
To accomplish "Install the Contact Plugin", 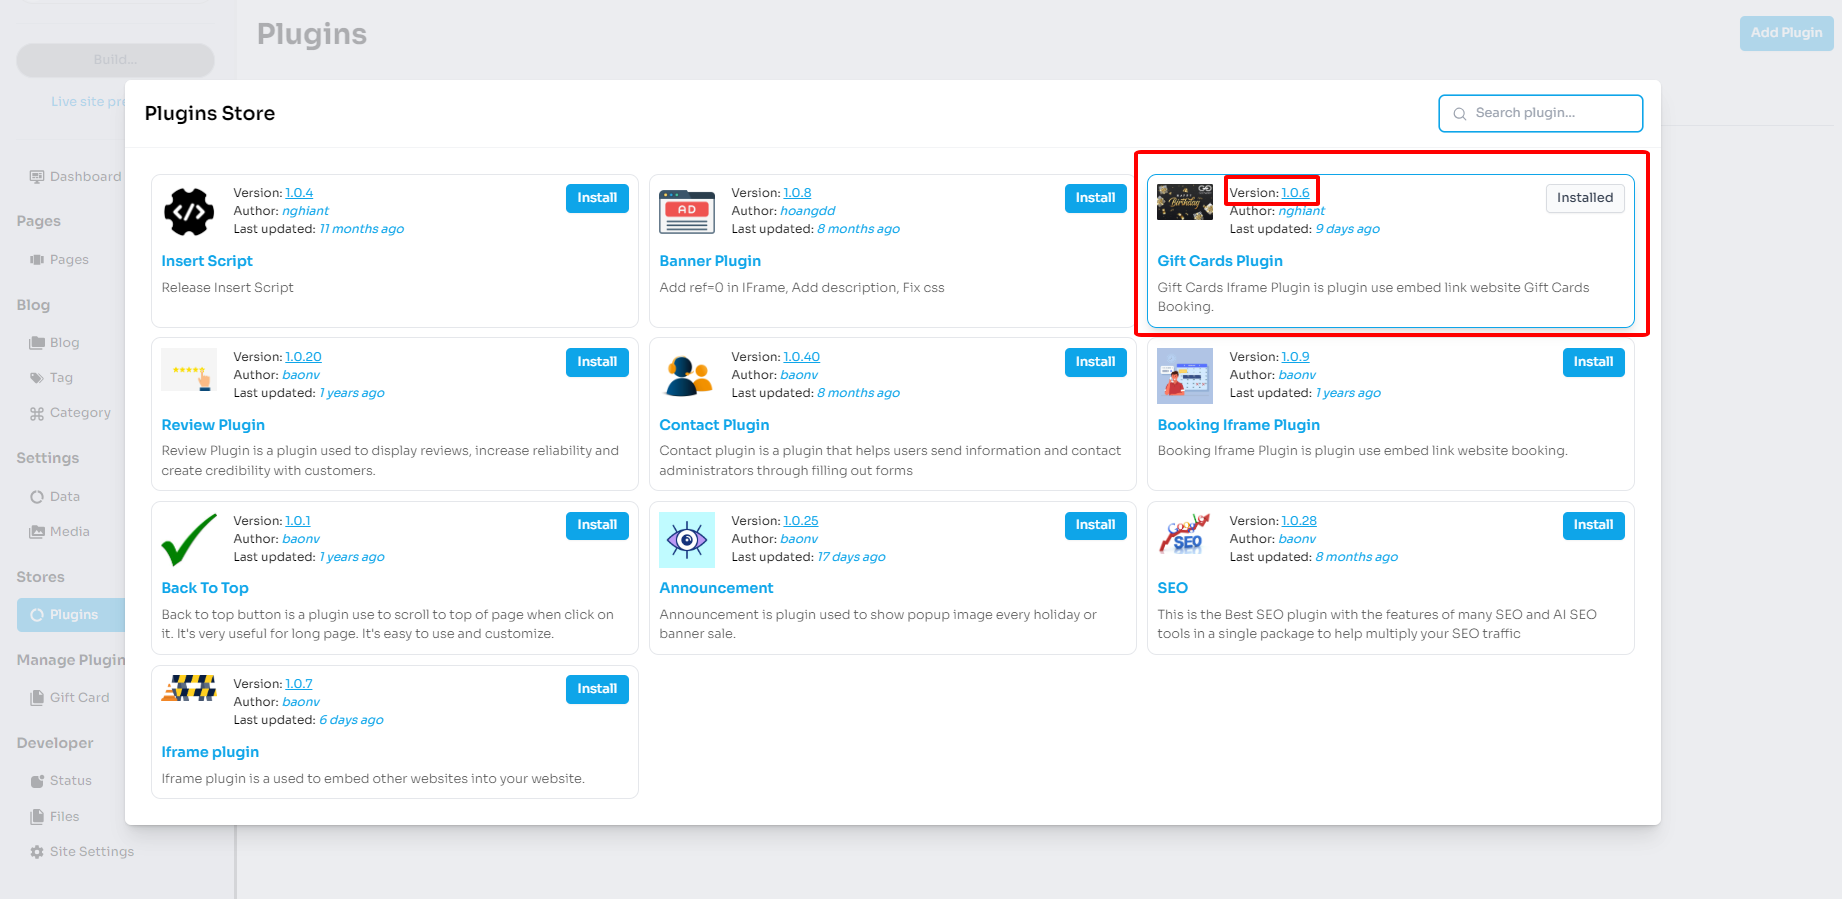I will point(1095,362).
